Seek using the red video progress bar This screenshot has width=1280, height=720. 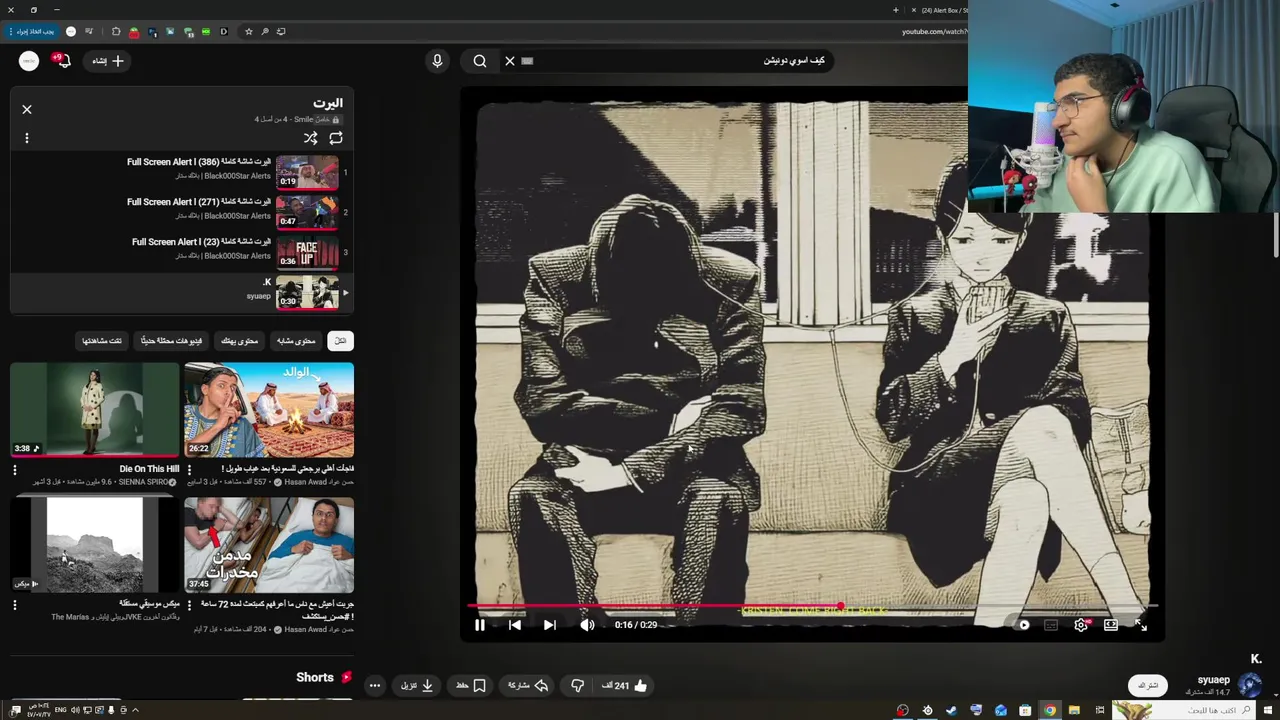tap(812, 606)
